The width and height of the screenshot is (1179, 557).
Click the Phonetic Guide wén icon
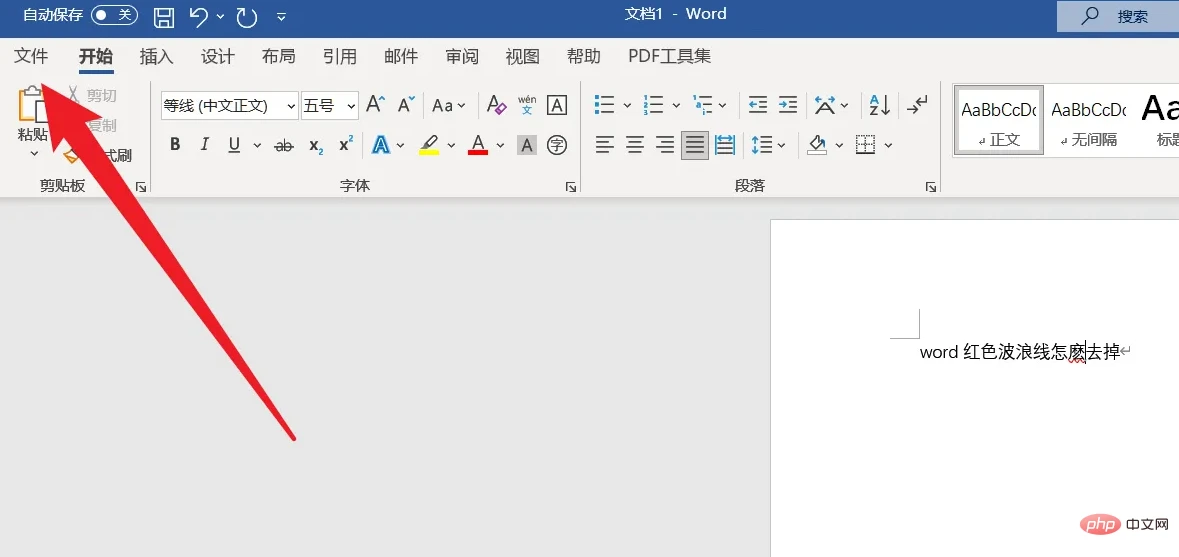coord(527,105)
